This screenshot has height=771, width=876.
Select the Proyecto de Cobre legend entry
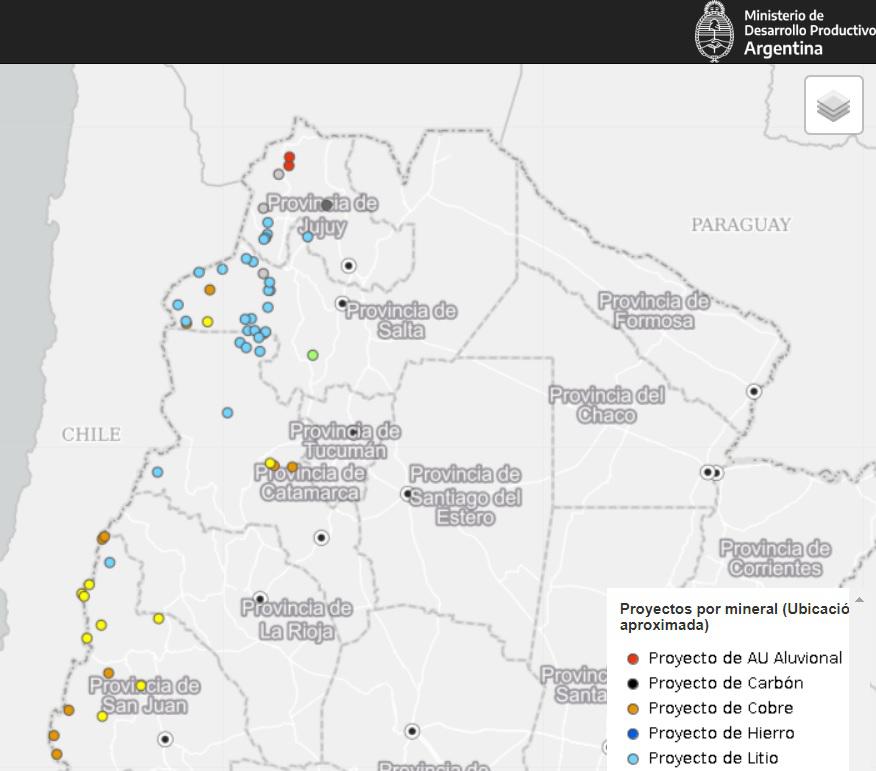click(720, 708)
